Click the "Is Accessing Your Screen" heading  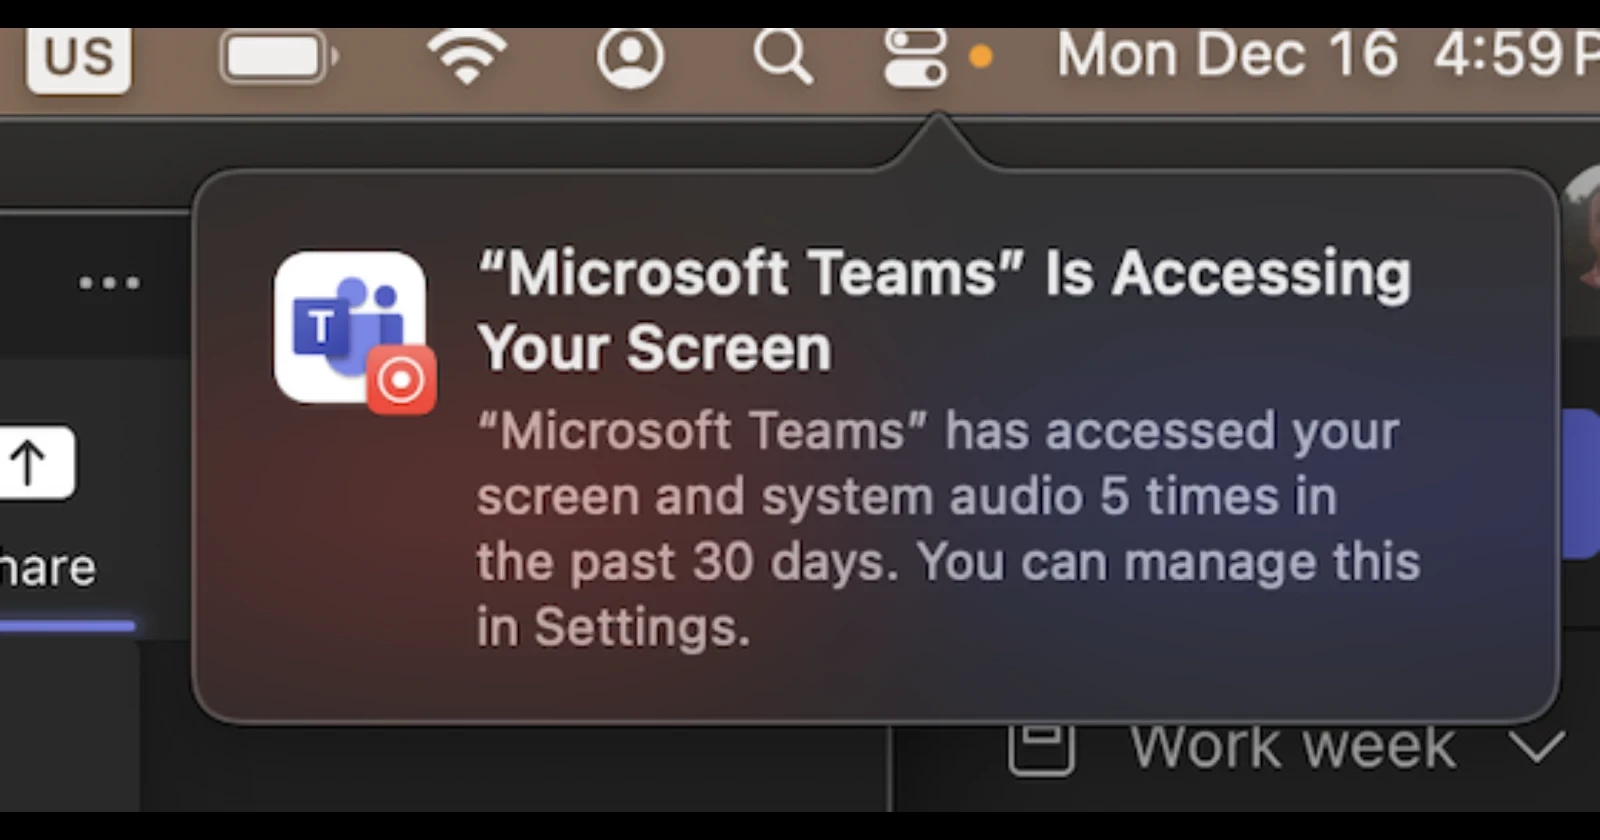pos(944,311)
